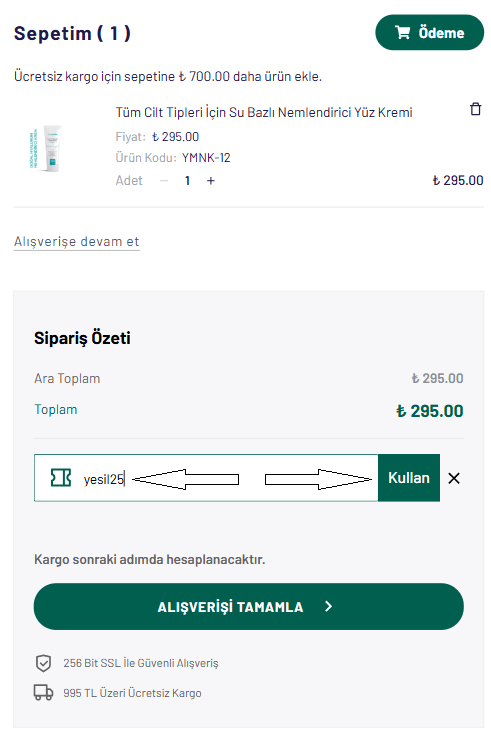Decrease quantity with the minus button
The image size is (491, 737).
pos(164,180)
